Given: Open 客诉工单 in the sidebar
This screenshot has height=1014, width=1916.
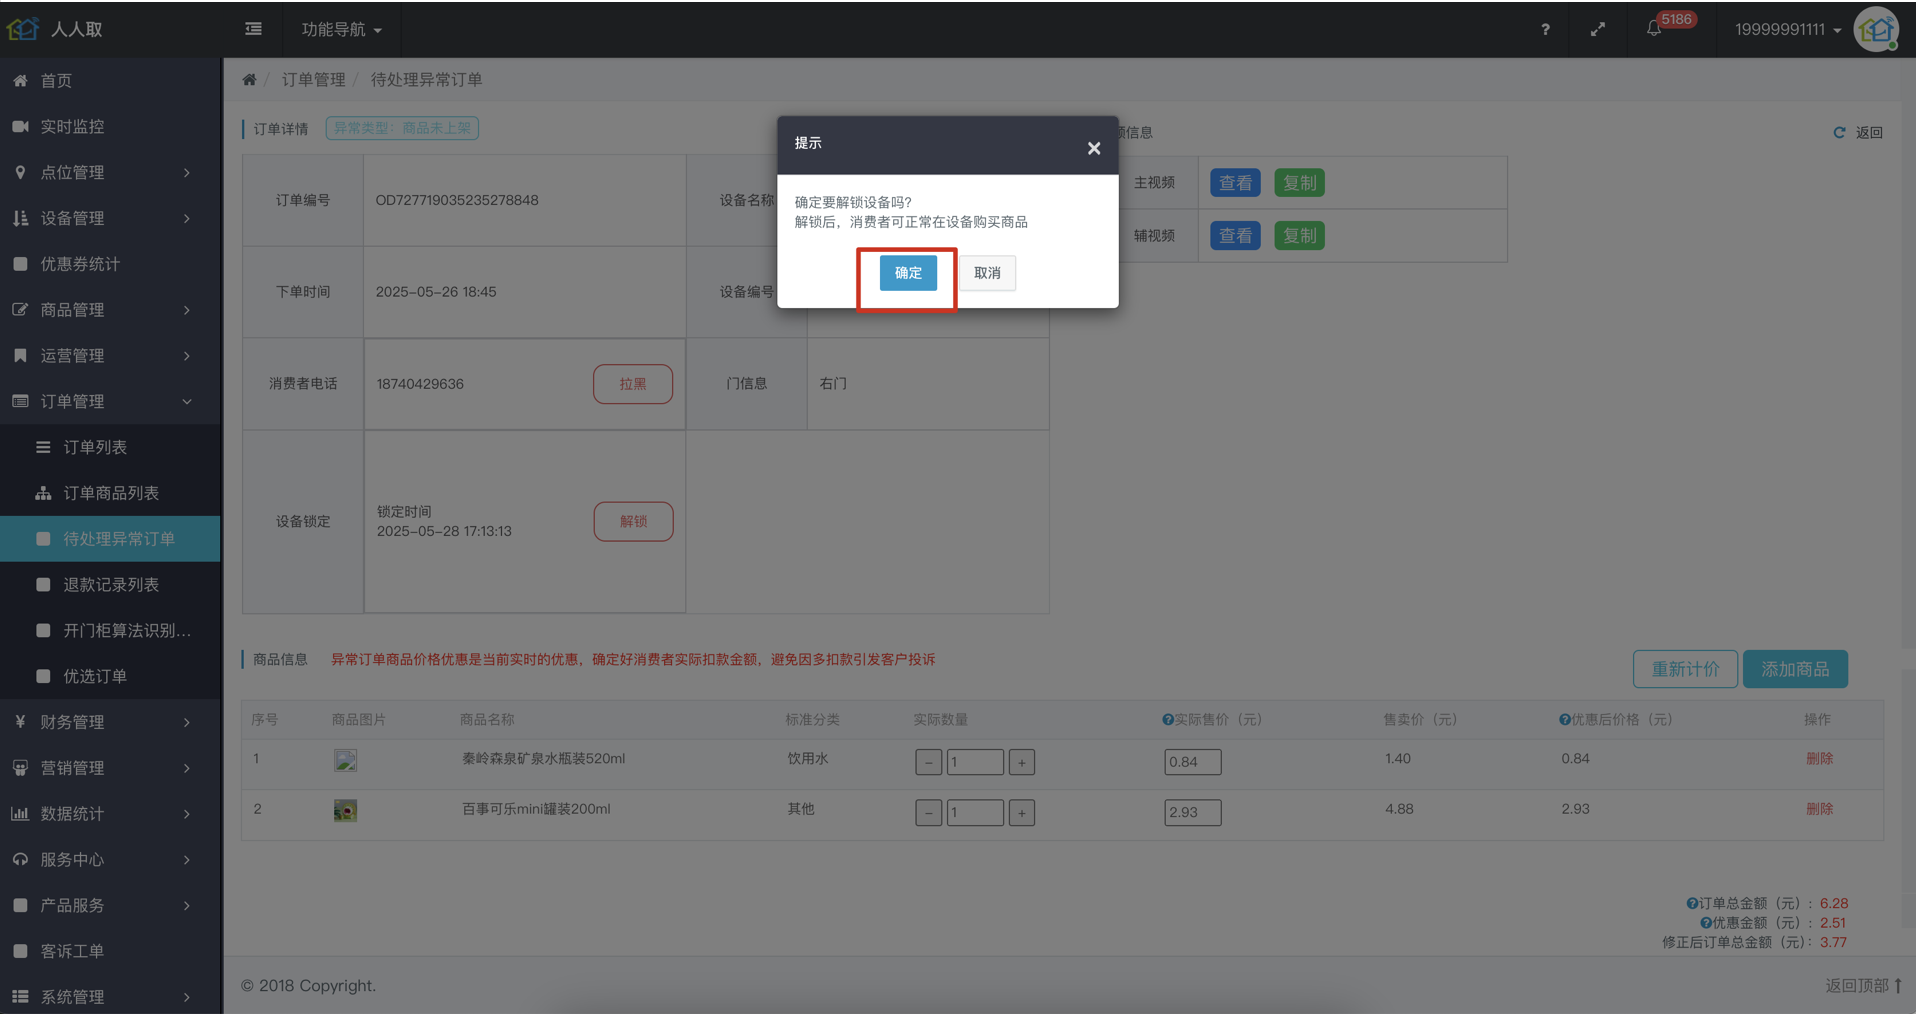Looking at the screenshot, I should point(110,951).
